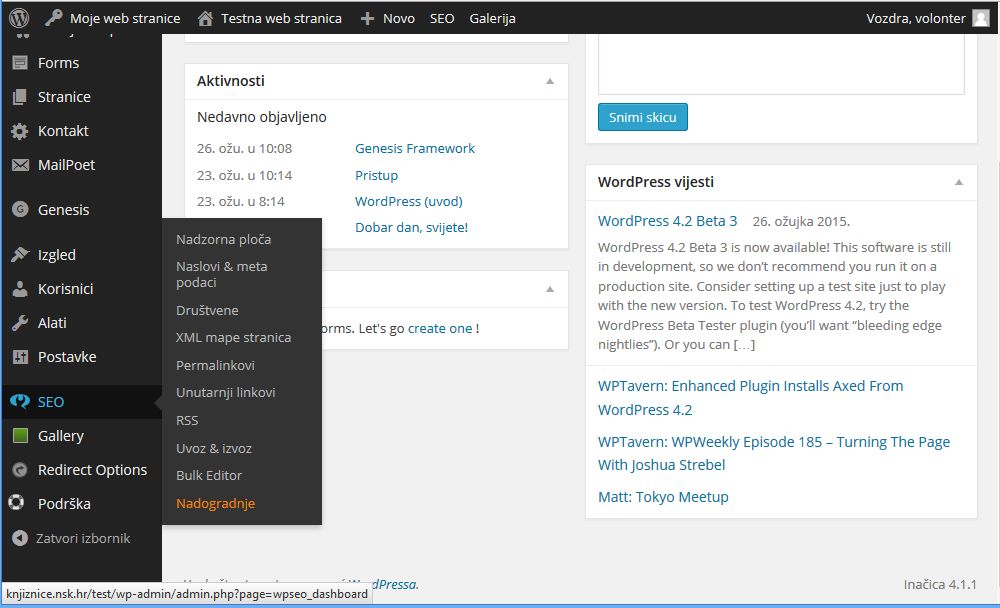1000x608 pixels.
Task: Click the Vozdra, volonter account greeting
Action: click(916, 19)
